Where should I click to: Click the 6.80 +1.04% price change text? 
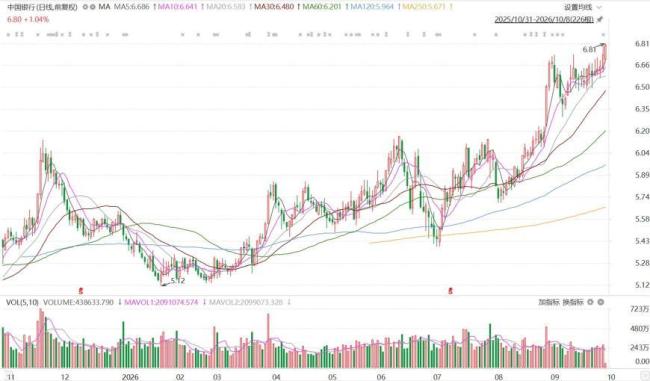[28, 19]
